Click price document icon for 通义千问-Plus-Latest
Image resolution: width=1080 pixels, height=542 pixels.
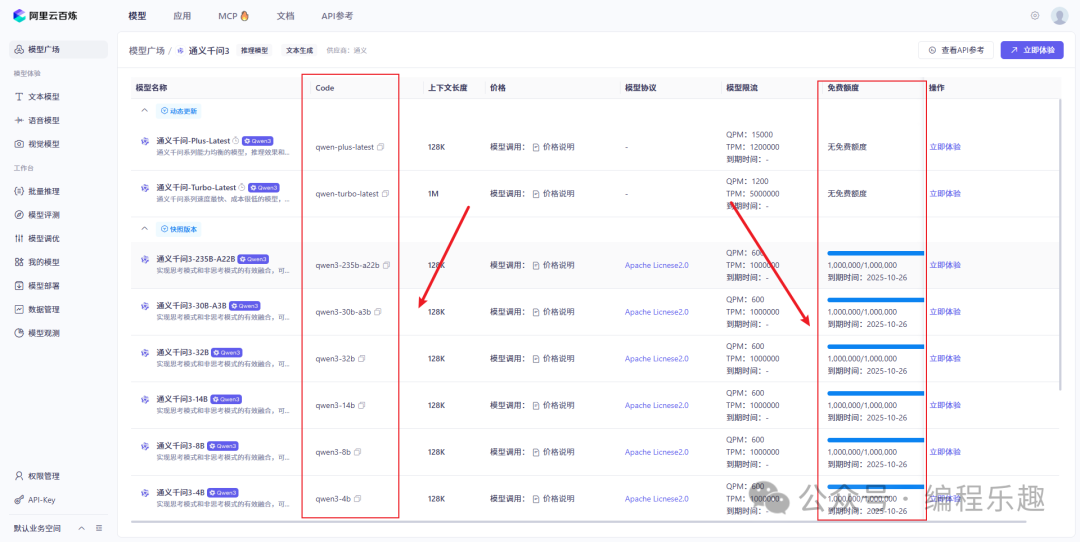click(x=536, y=147)
